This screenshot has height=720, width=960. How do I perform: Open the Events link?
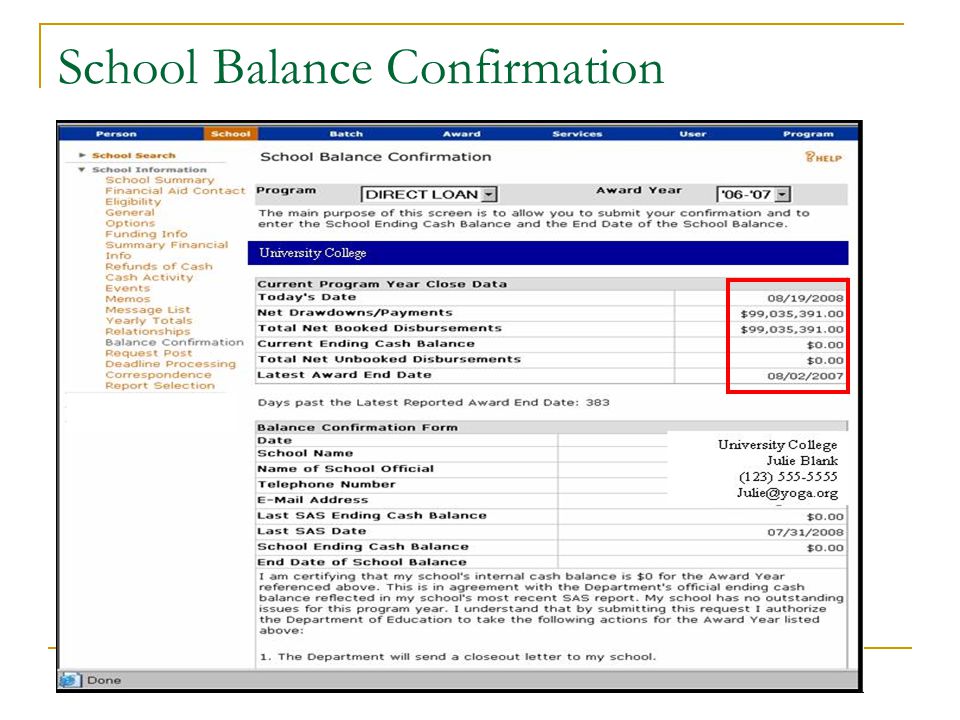127,288
